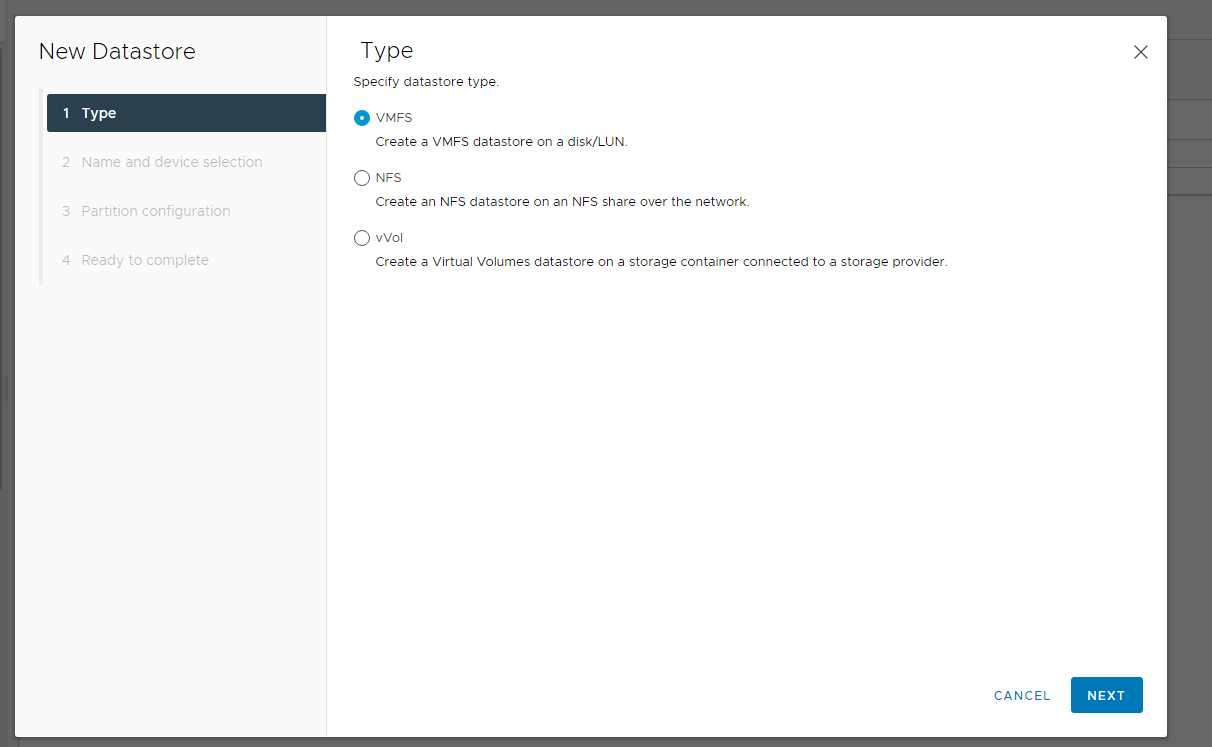Click 'Create a VMFS datastore on a disk/LUN' text

click(501, 142)
